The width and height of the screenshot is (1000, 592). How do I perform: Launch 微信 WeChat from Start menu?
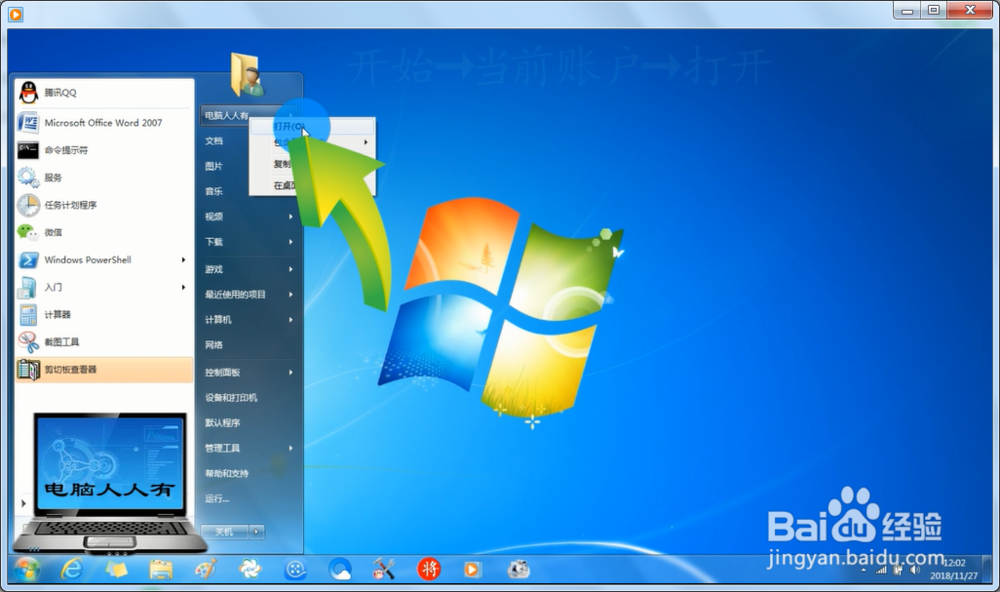point(104,232)
